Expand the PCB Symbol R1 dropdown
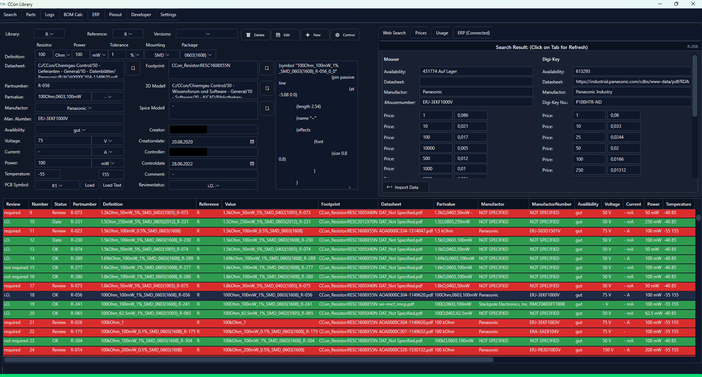The image size is (702, 377). [57, 185]
